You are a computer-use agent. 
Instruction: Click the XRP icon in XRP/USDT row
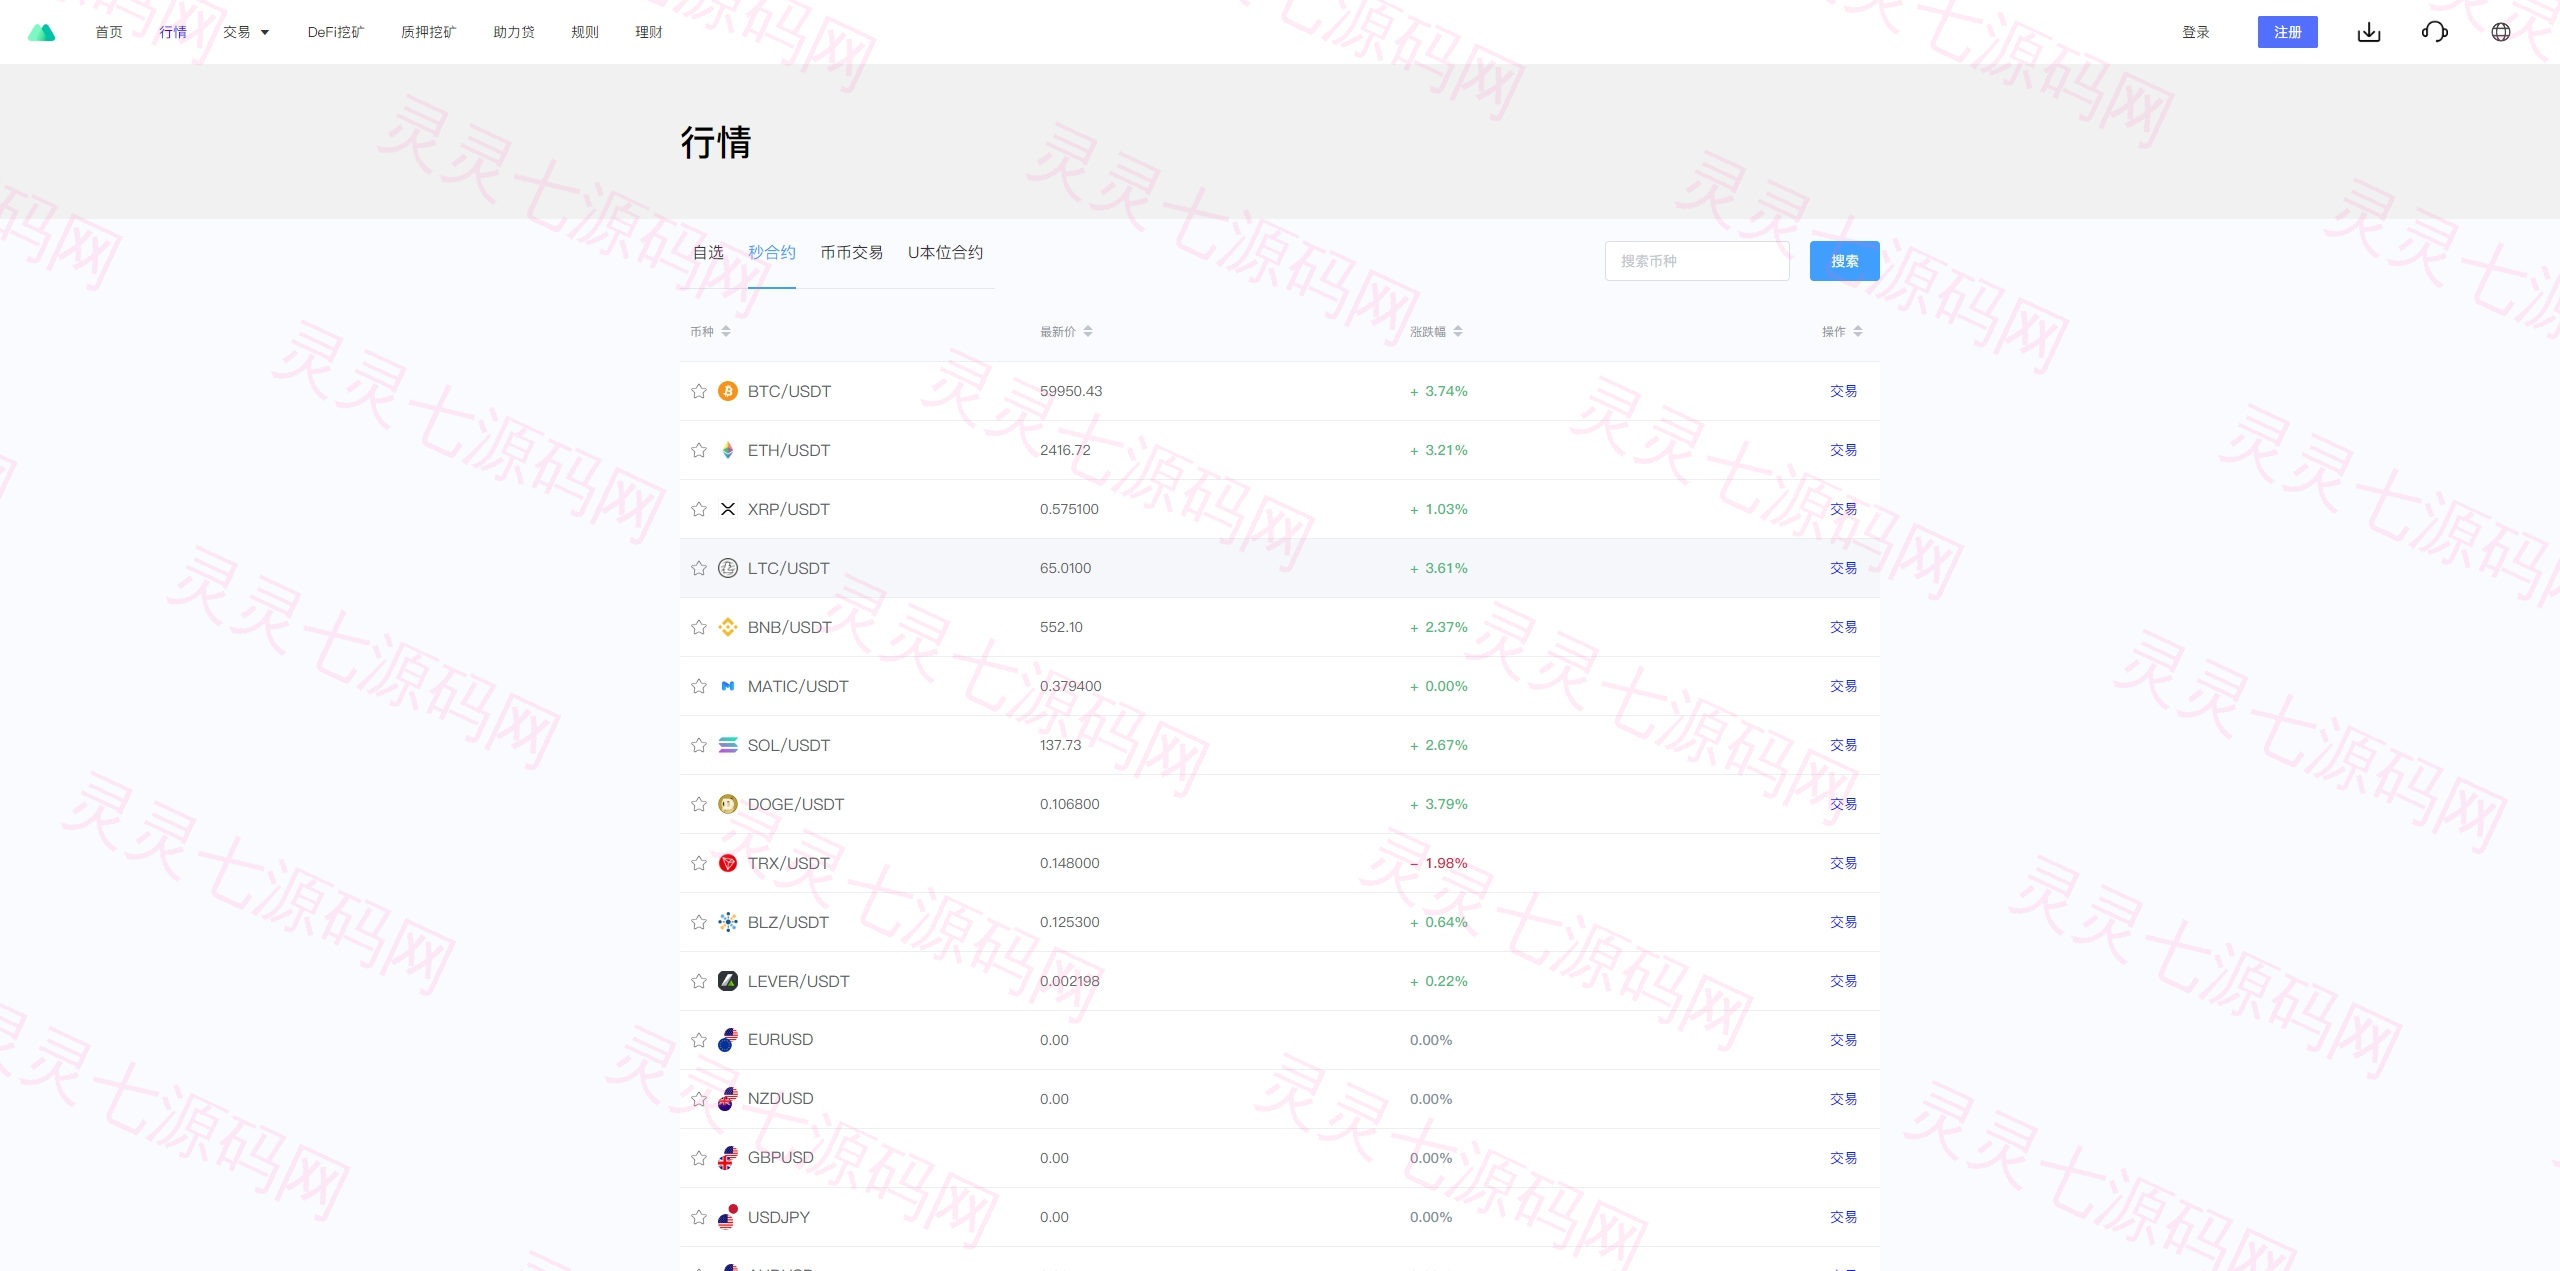pos(728,509)
